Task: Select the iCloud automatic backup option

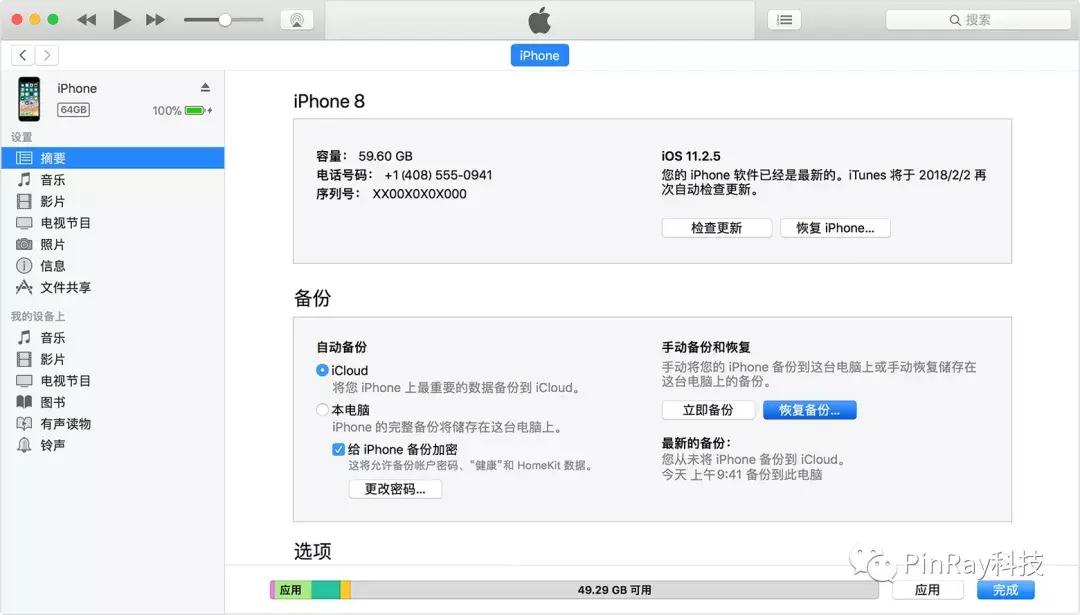Action: pyautogui.click(x=323, y=370)
